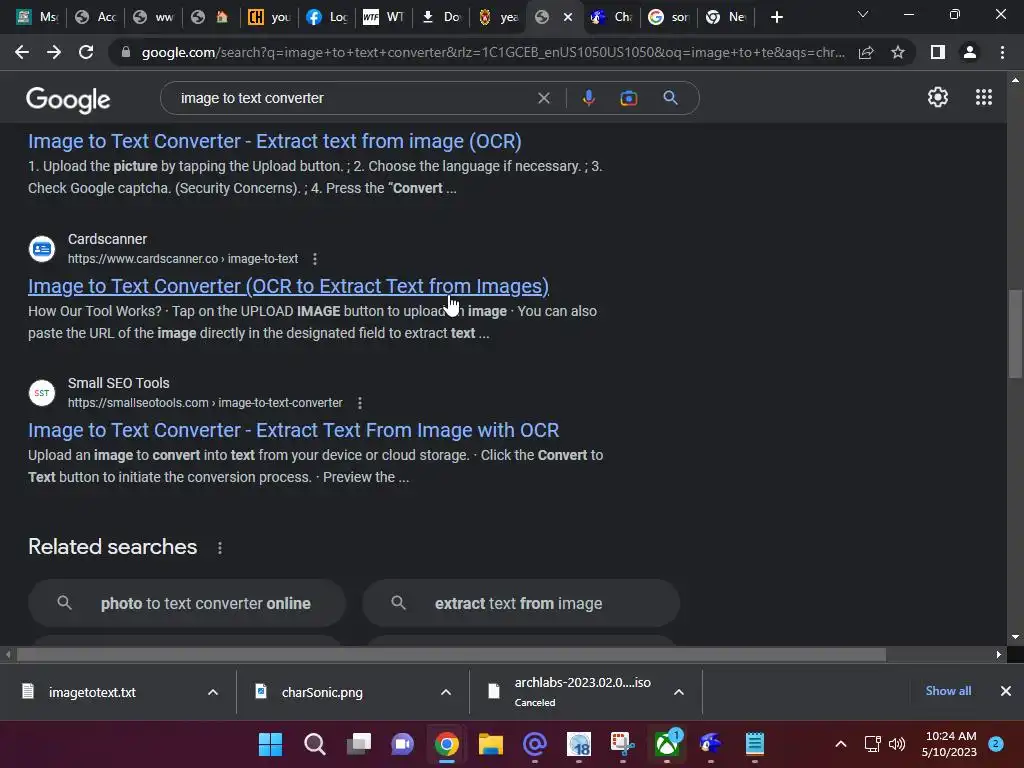Click Show all downloads
This screenshot has width=1024, height=768.
(x=948, y=691)
